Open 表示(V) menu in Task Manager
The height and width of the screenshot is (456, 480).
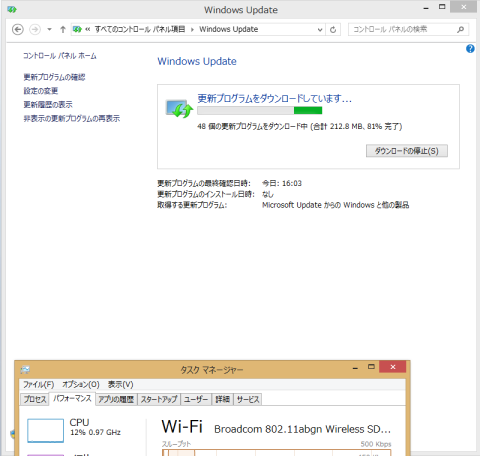pos(120,385)
